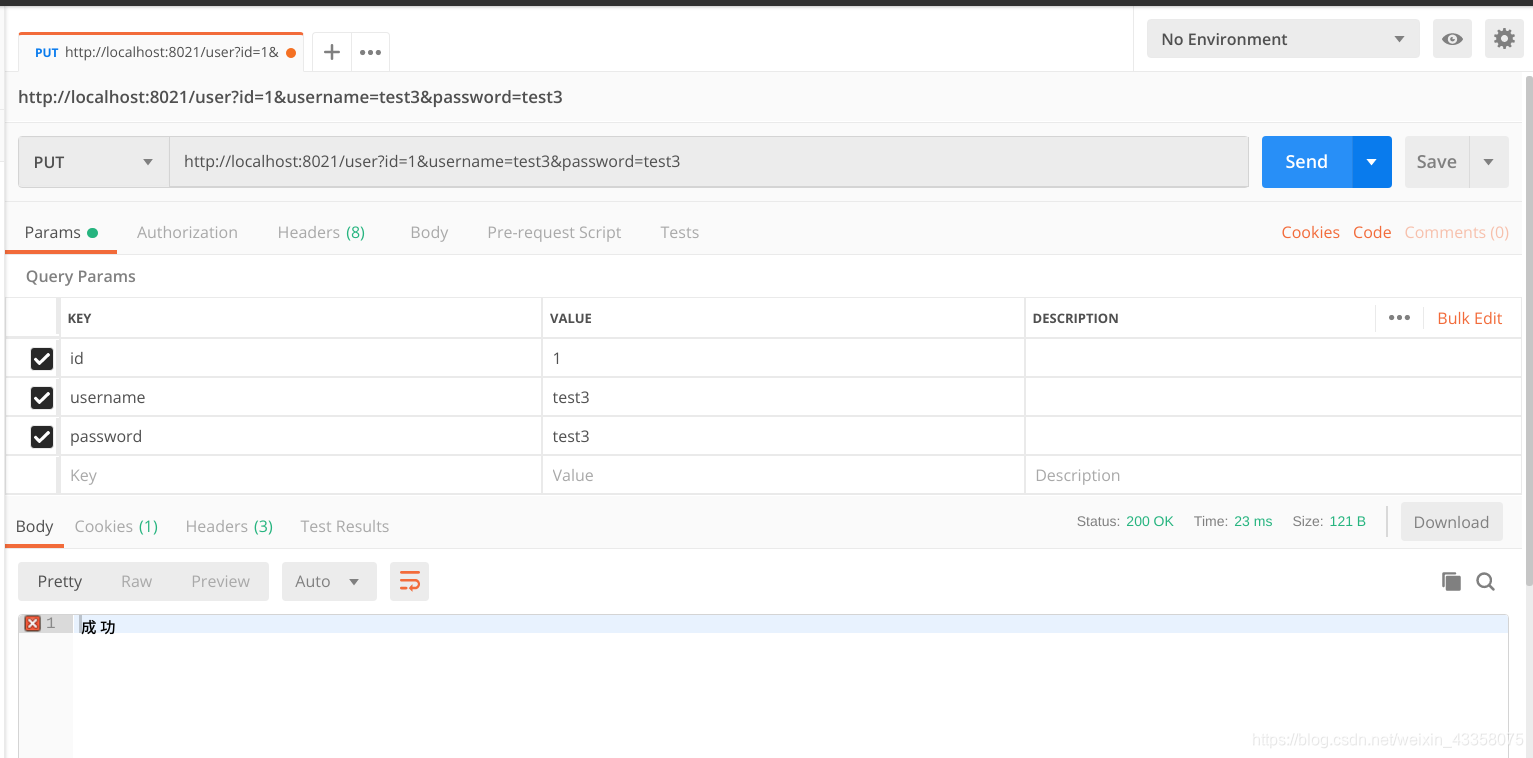Screen dimensions: 1533x758
Task: Open the request Body tab
Action: click(429, 232)
